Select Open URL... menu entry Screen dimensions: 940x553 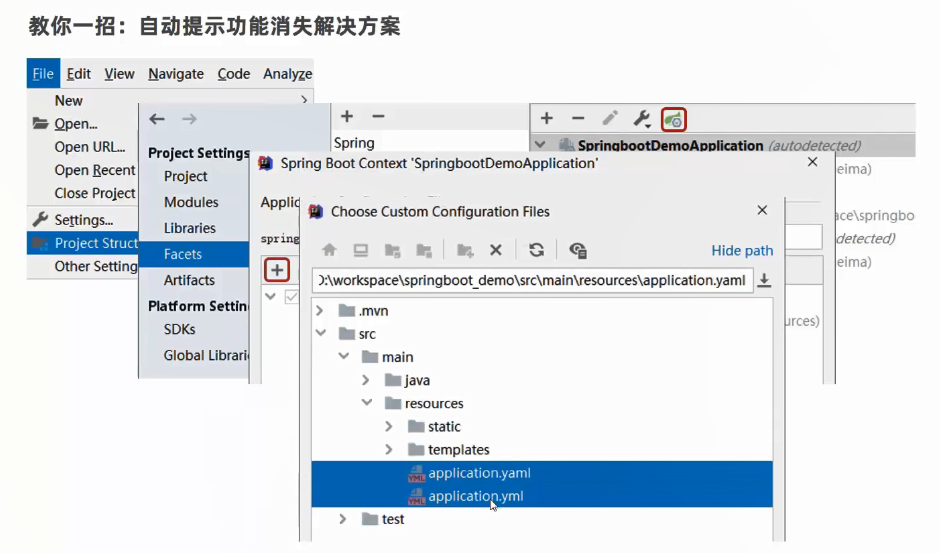click(90, 147)
